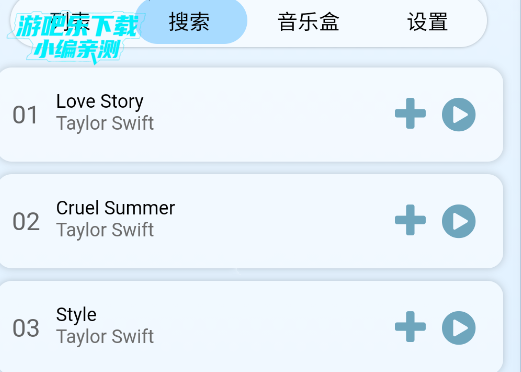Click Taylor Swift artist under Style
Image resolution: width=521 pixels, height=372 pixels.
click(x=105, y=337)
